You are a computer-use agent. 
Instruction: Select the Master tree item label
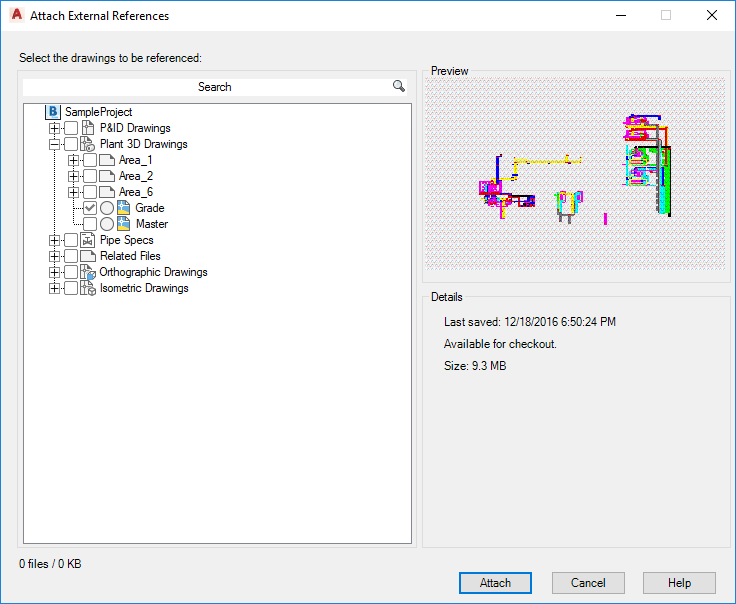coord(152,224)
